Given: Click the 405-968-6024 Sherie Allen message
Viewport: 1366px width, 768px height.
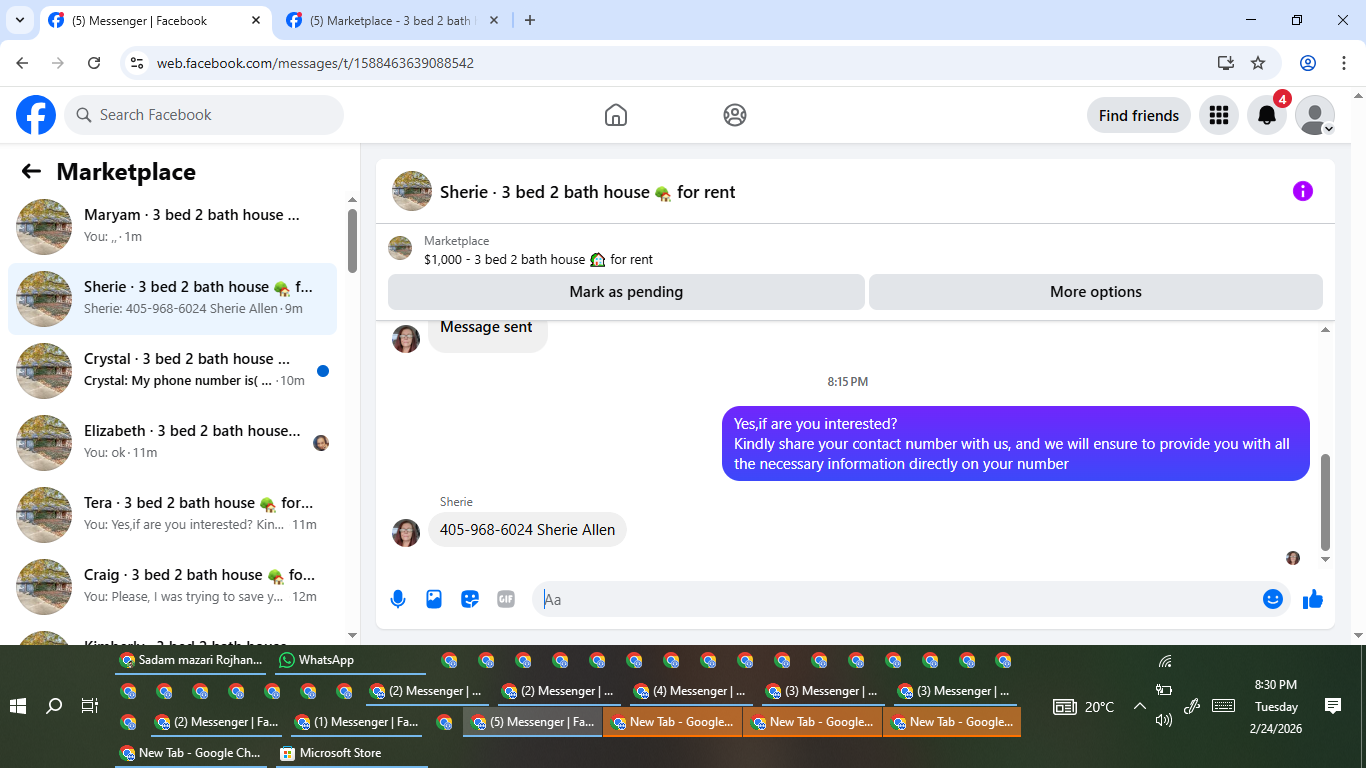Looking at the screenshot, I should point(527,530).
